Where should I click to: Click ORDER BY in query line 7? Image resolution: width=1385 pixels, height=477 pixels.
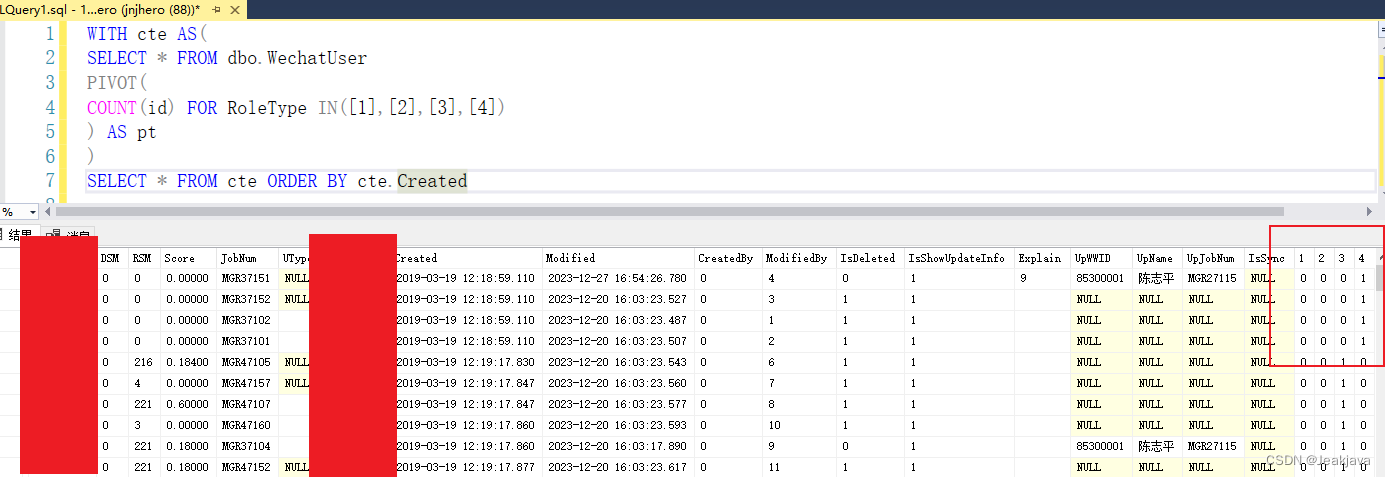pos(307,181)
